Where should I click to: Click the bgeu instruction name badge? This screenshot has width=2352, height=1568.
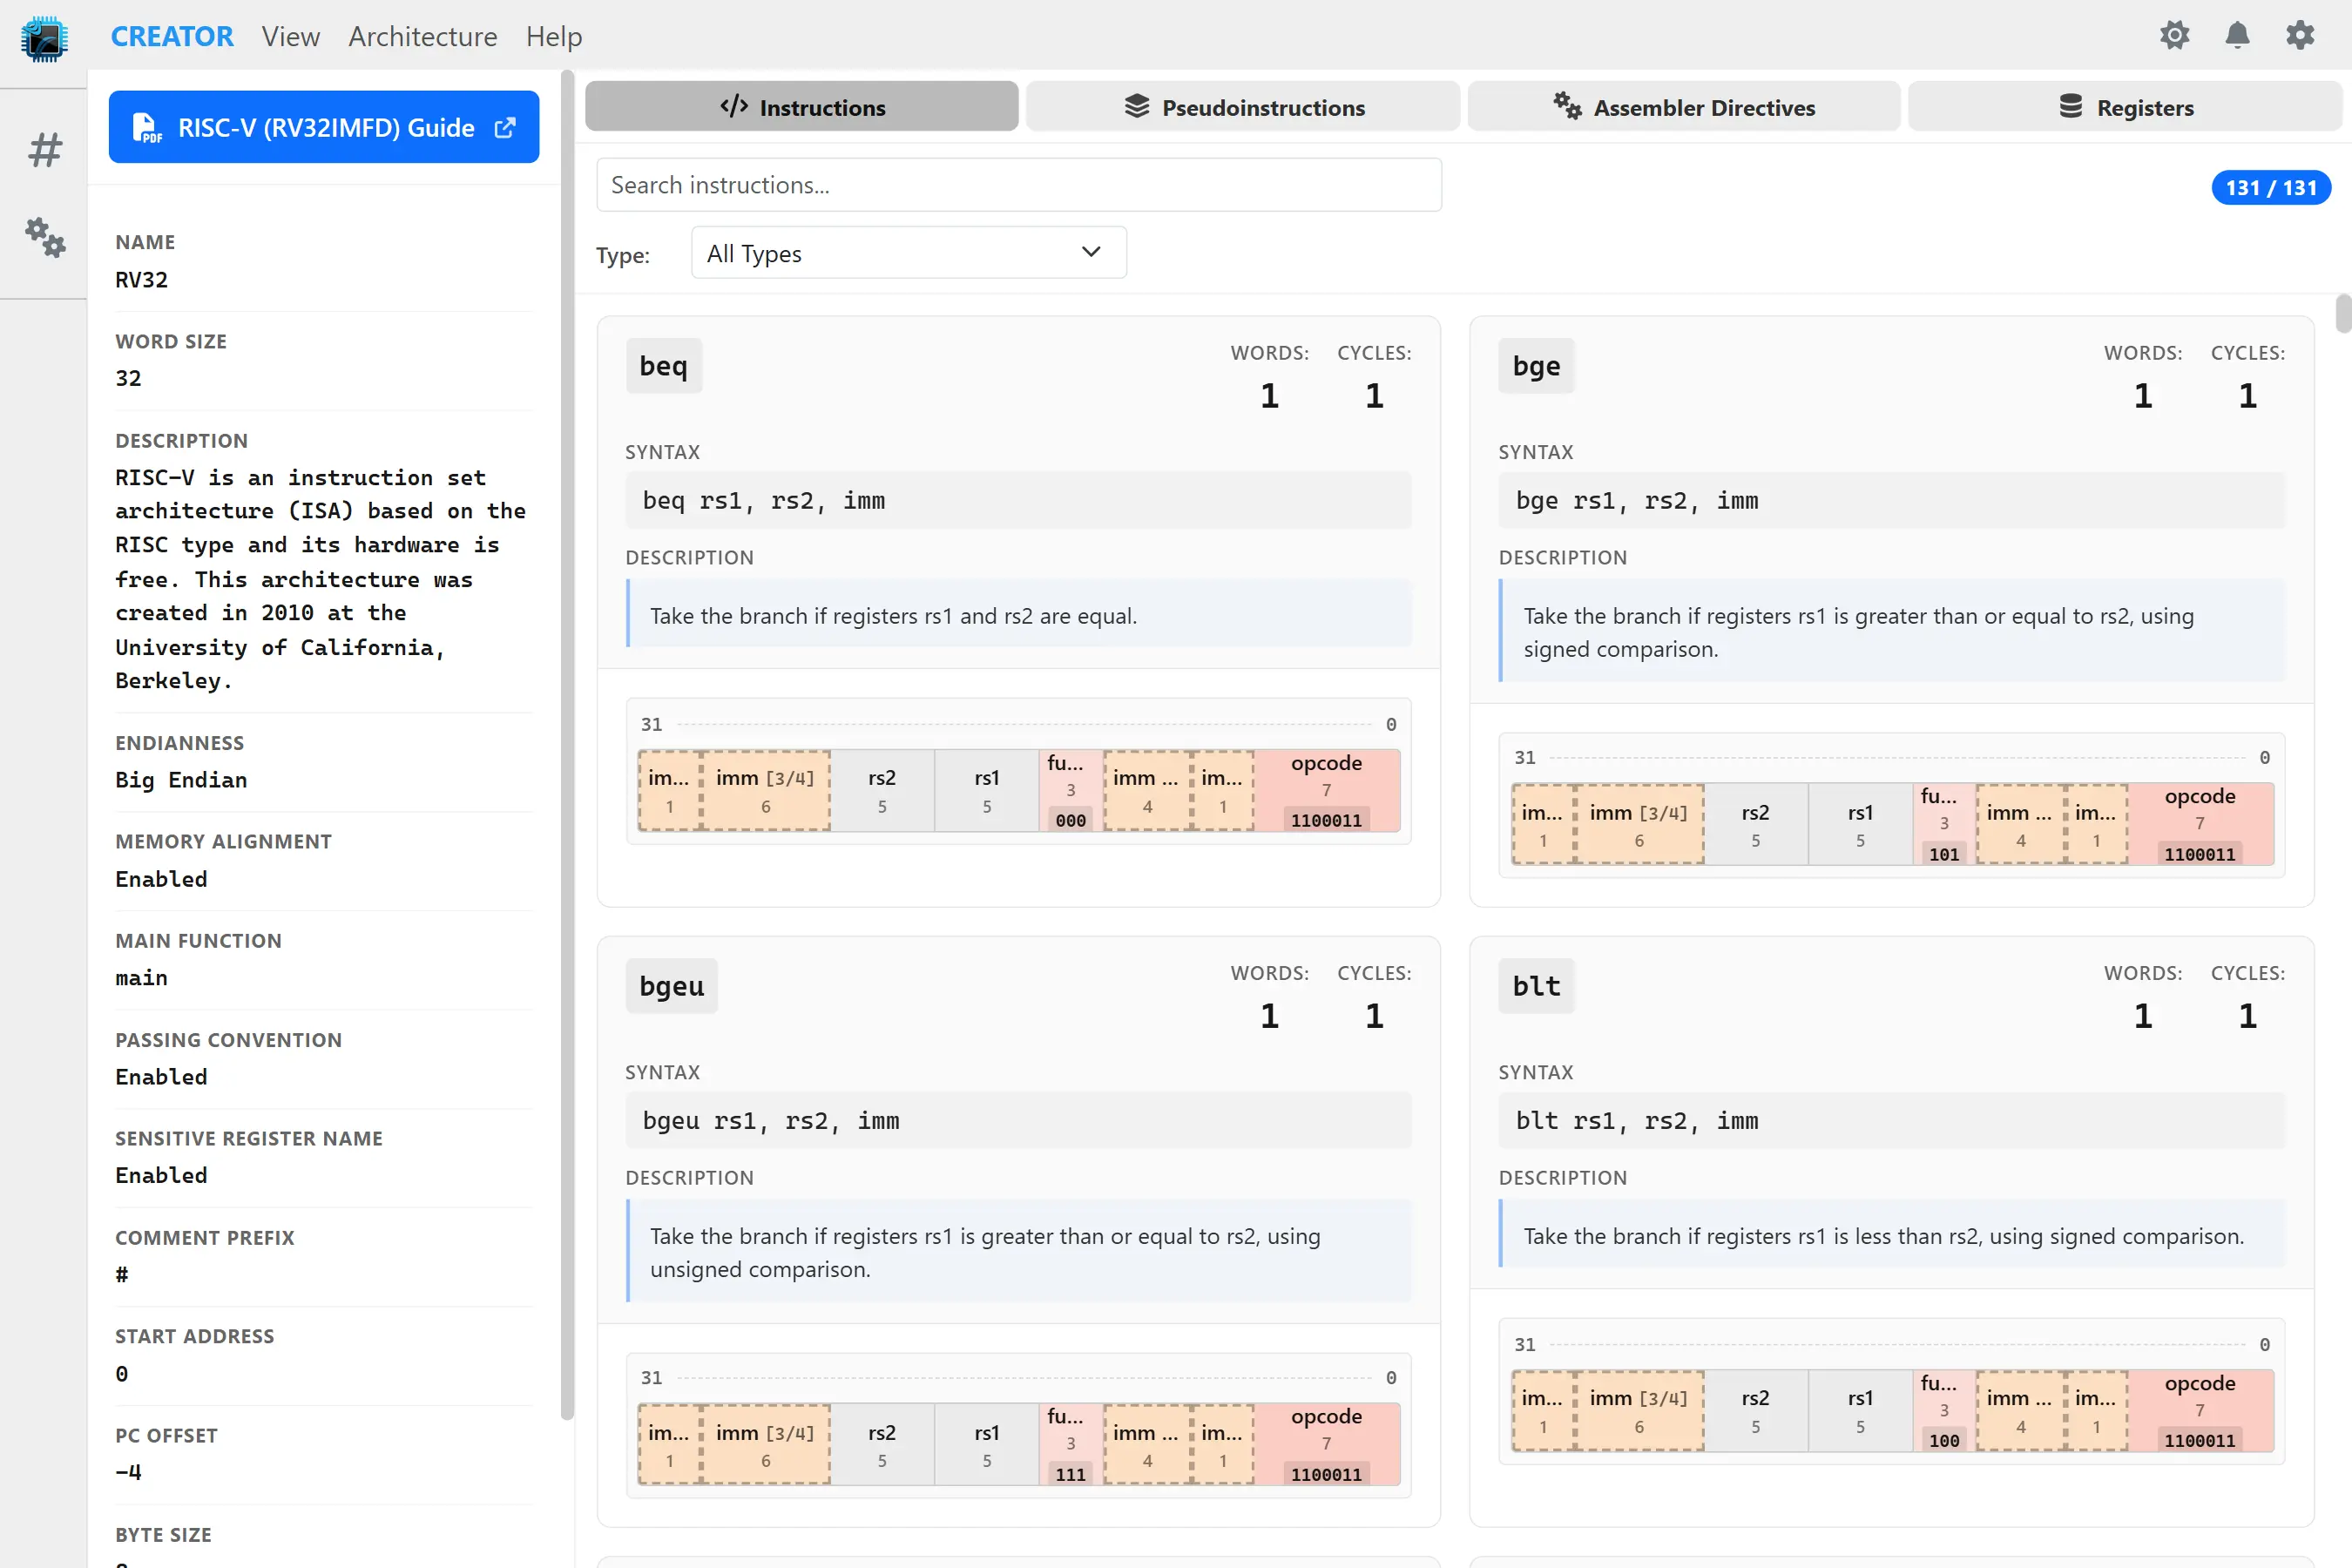tap(672, 986)
